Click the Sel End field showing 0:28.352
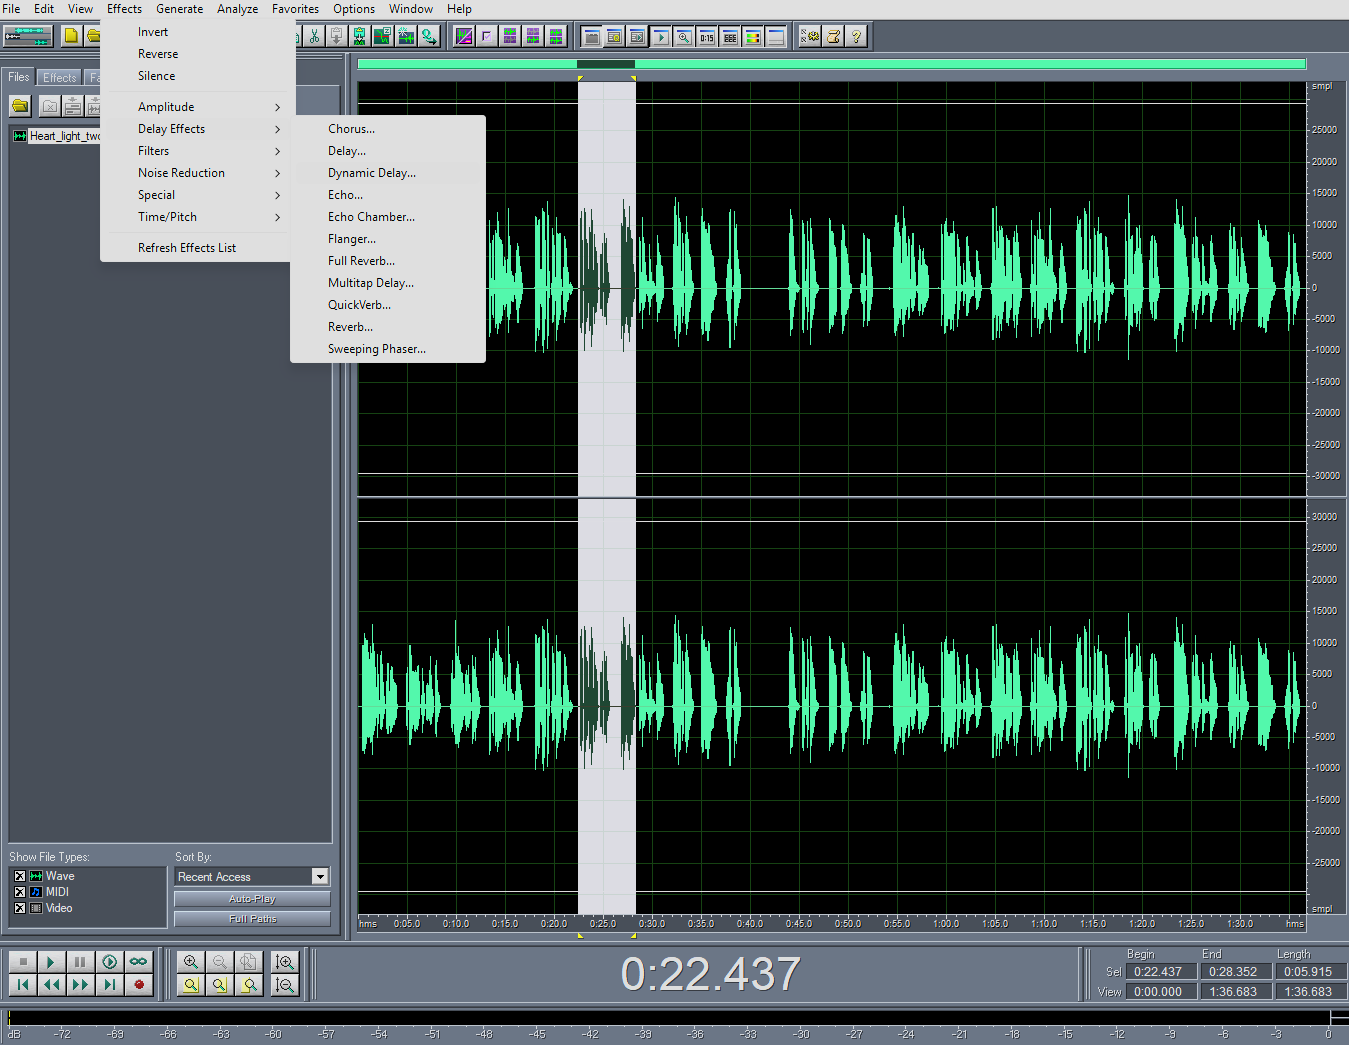This screenshot has width=1349, height=1045. click(x=1235, y=971)
